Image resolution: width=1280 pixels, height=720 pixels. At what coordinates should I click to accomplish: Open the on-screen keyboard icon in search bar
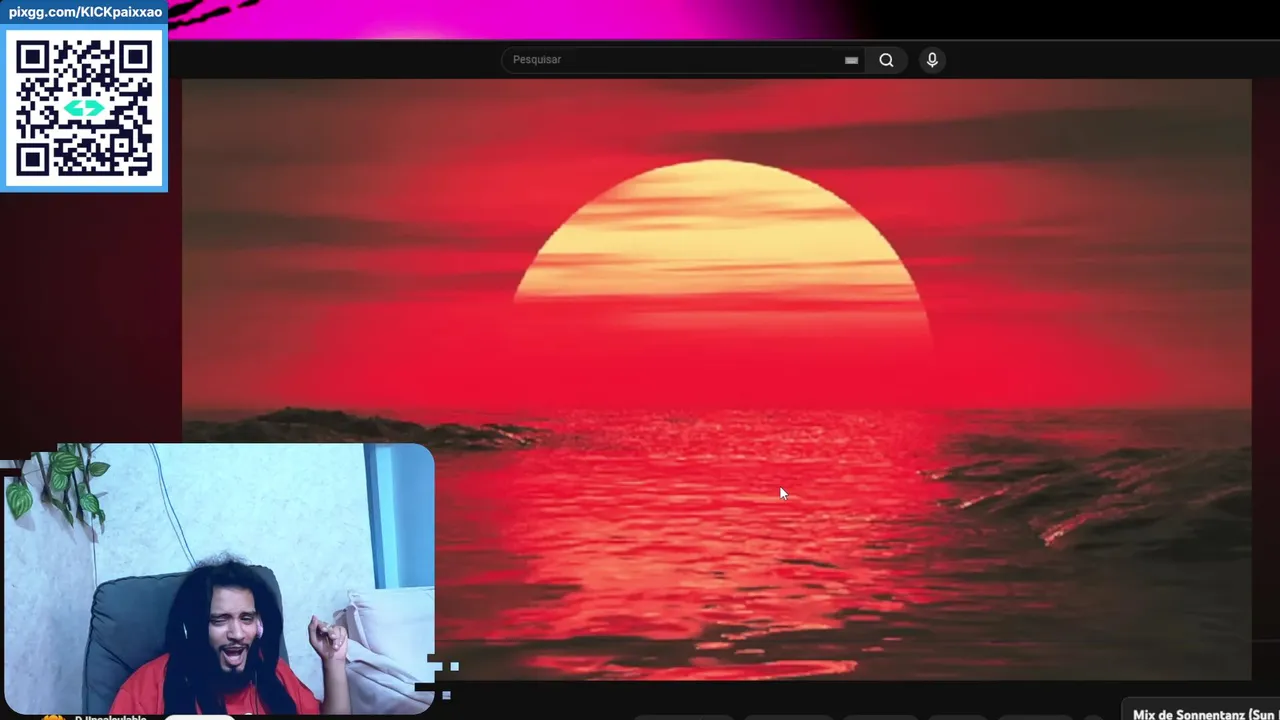pos(851,60)
